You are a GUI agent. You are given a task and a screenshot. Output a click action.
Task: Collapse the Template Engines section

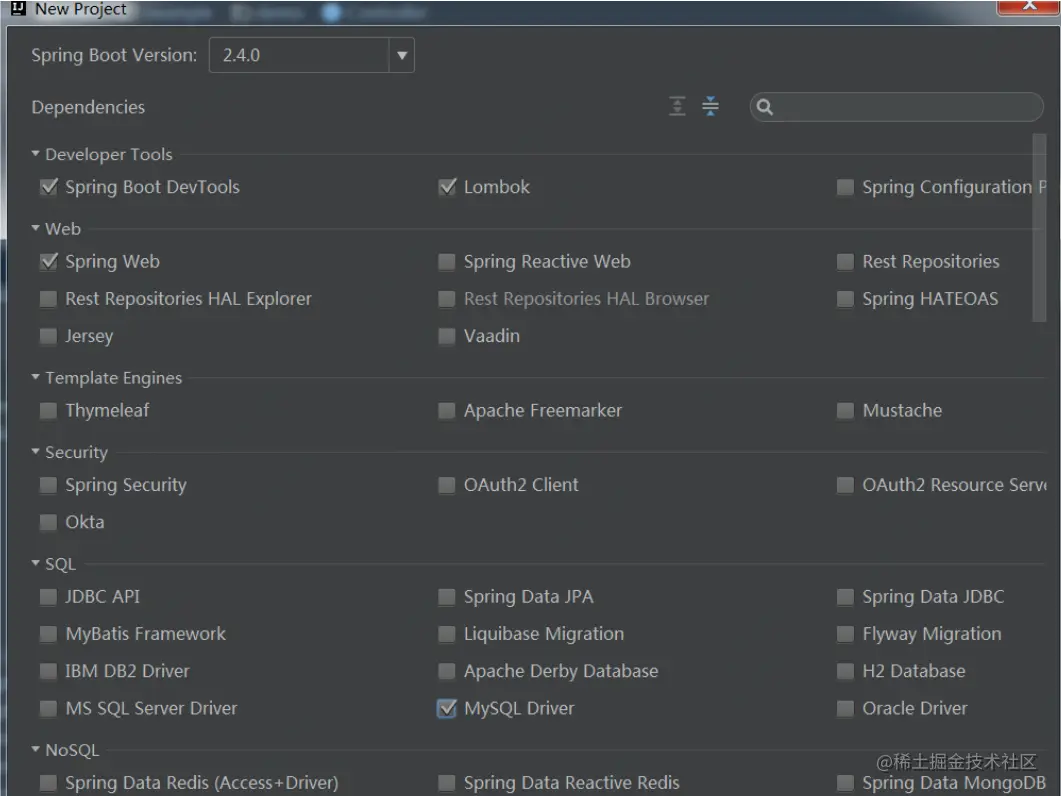coord(36,378)
